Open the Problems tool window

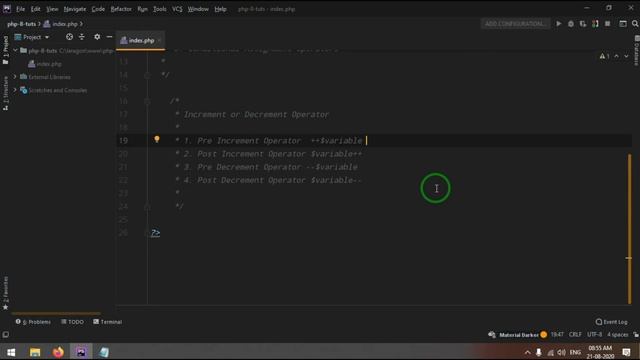tap(33, 322)
